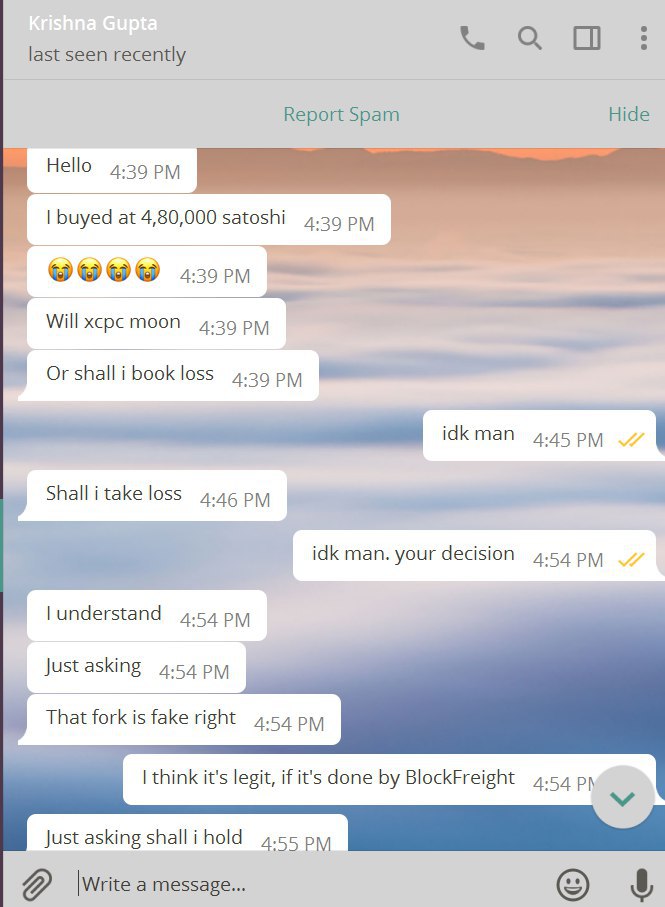Record a voice message with microphone icon
Viewport: 665px width, 907px height.
click(x=642, y=884)
